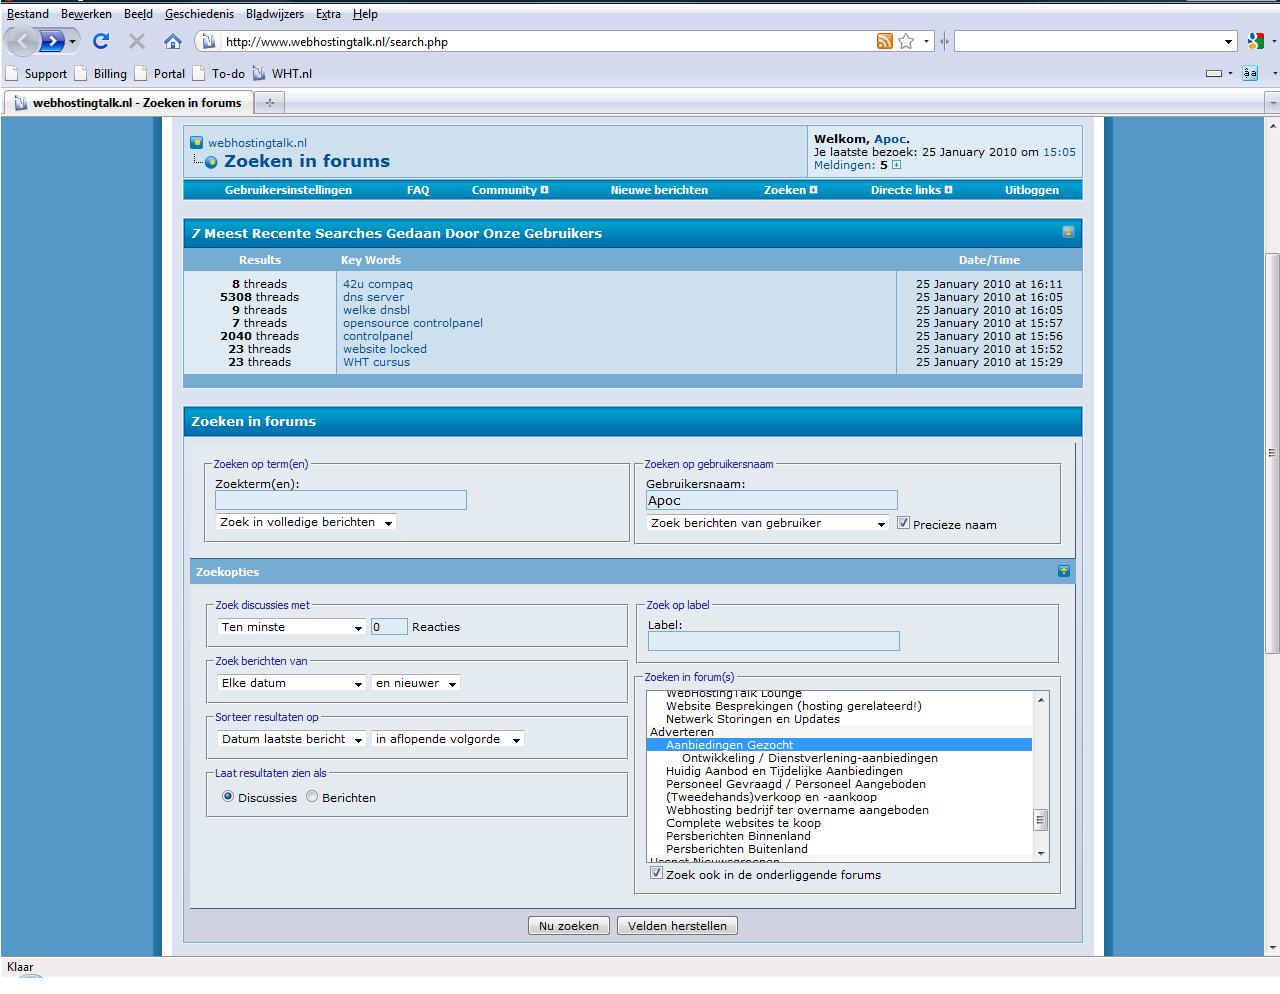Uncheck Zoek ook in de onderliggende forums
Viewport: 1280px width, 994px height.
(x=656, y=873)
